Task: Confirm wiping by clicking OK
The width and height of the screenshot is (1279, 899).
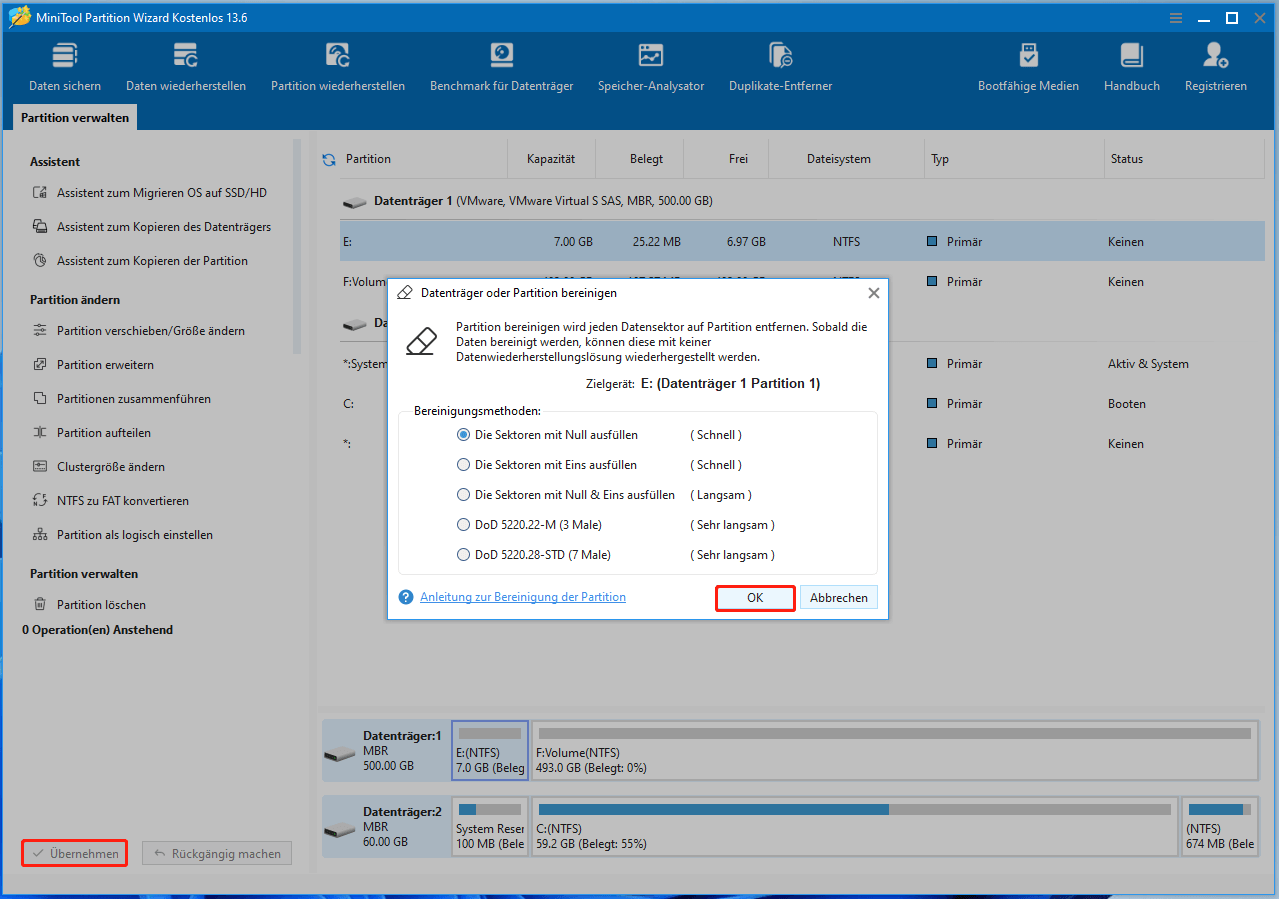Action: (755, 597)
